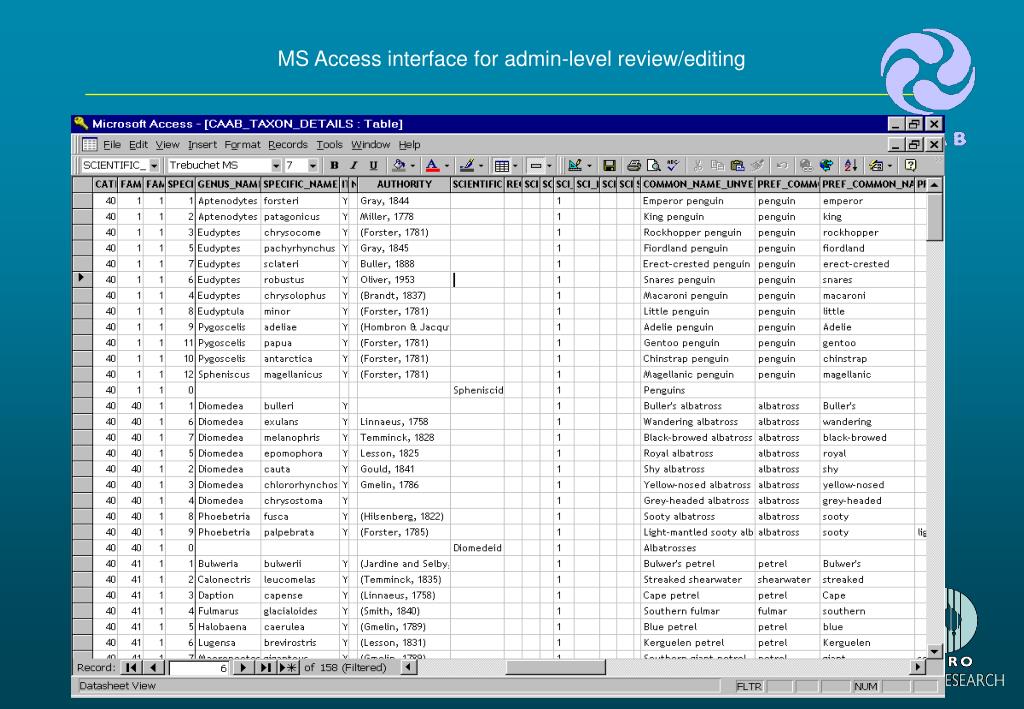Open the Records menu
Screen dimensions: 1024x709
pyautogui.click(x=287, y=144)
